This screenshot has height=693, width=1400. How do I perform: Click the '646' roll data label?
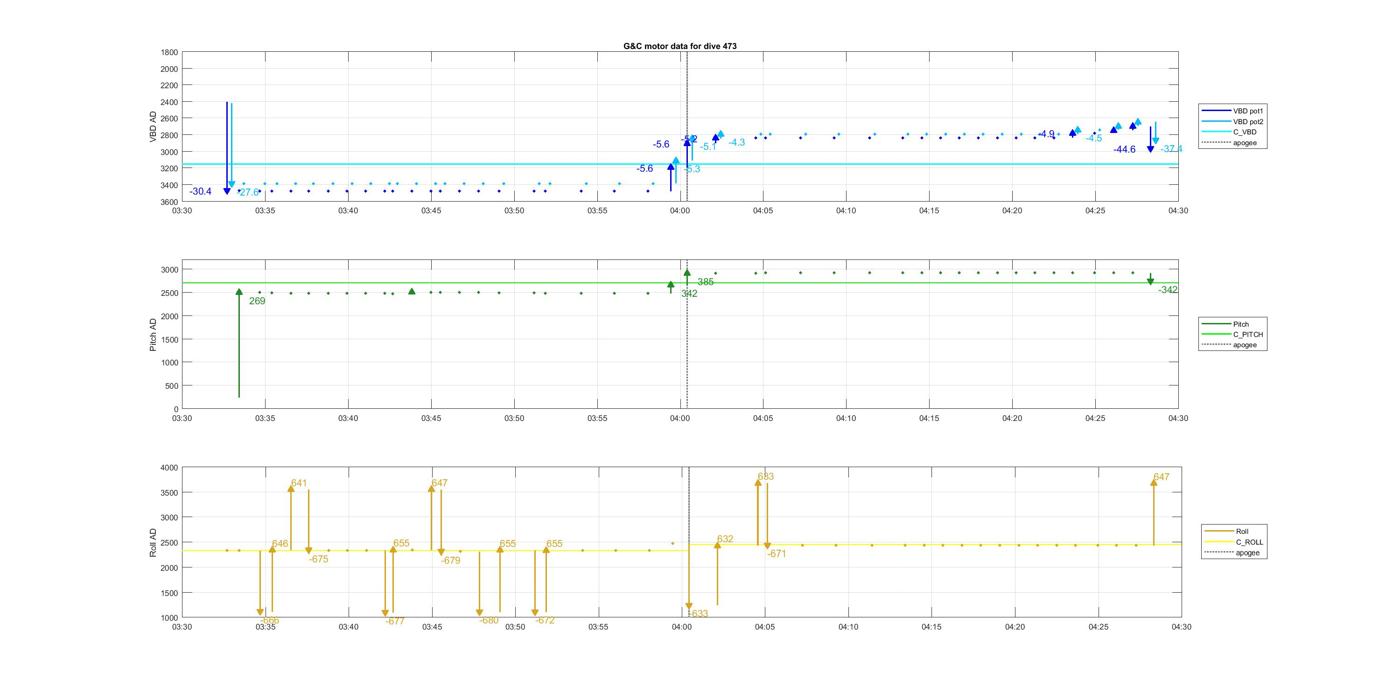point(280,544)
